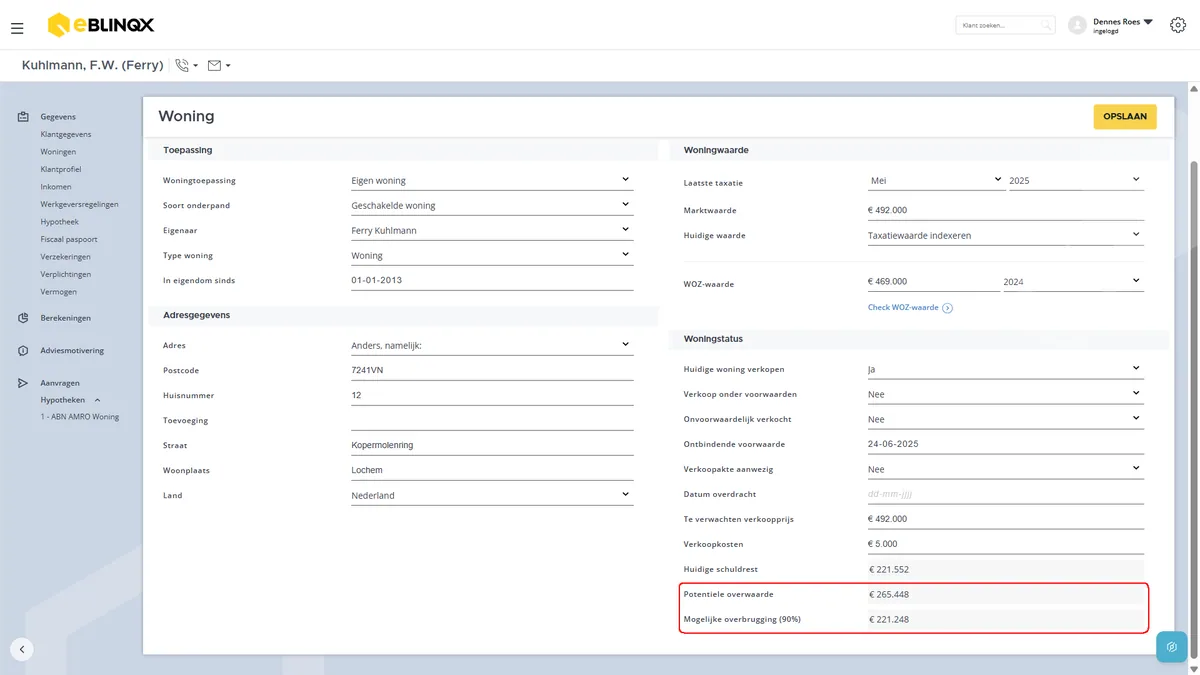This screenshot has width=1200, height=675.
Task: Open the Huidige waarde dropdown
Action: [1005, 236]
